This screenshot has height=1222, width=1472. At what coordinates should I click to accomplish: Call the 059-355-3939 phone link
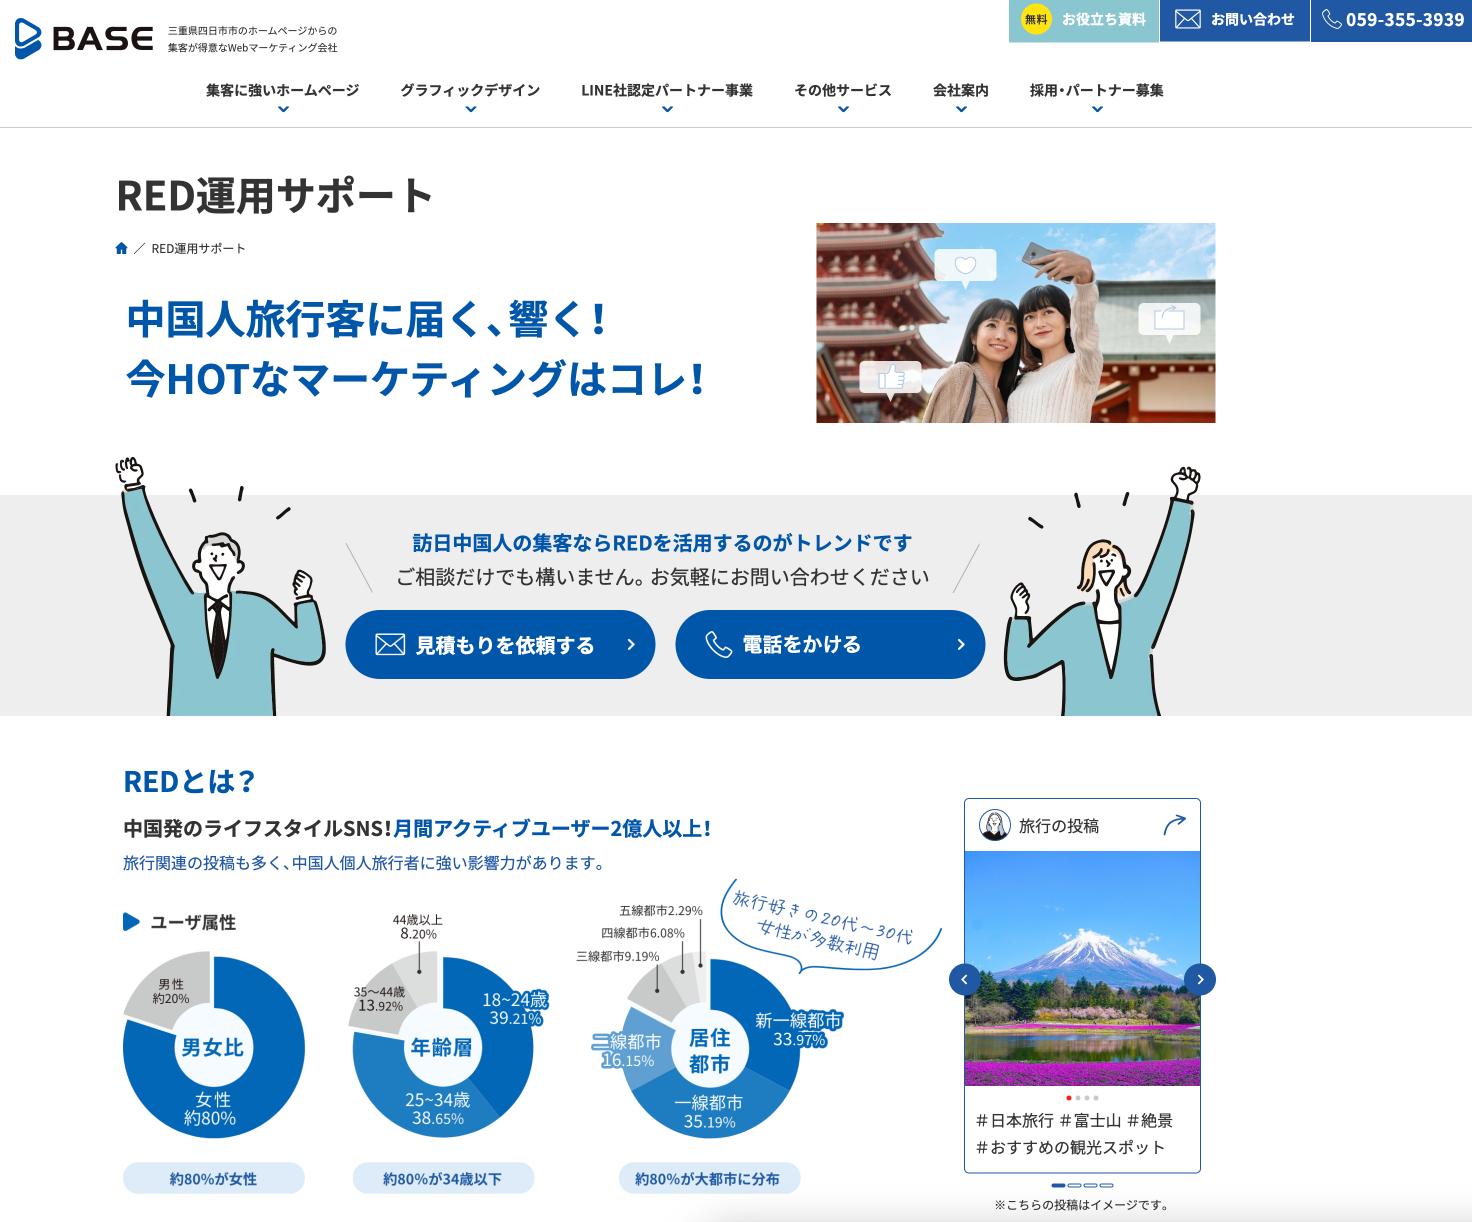click(x=1391, y=21)
